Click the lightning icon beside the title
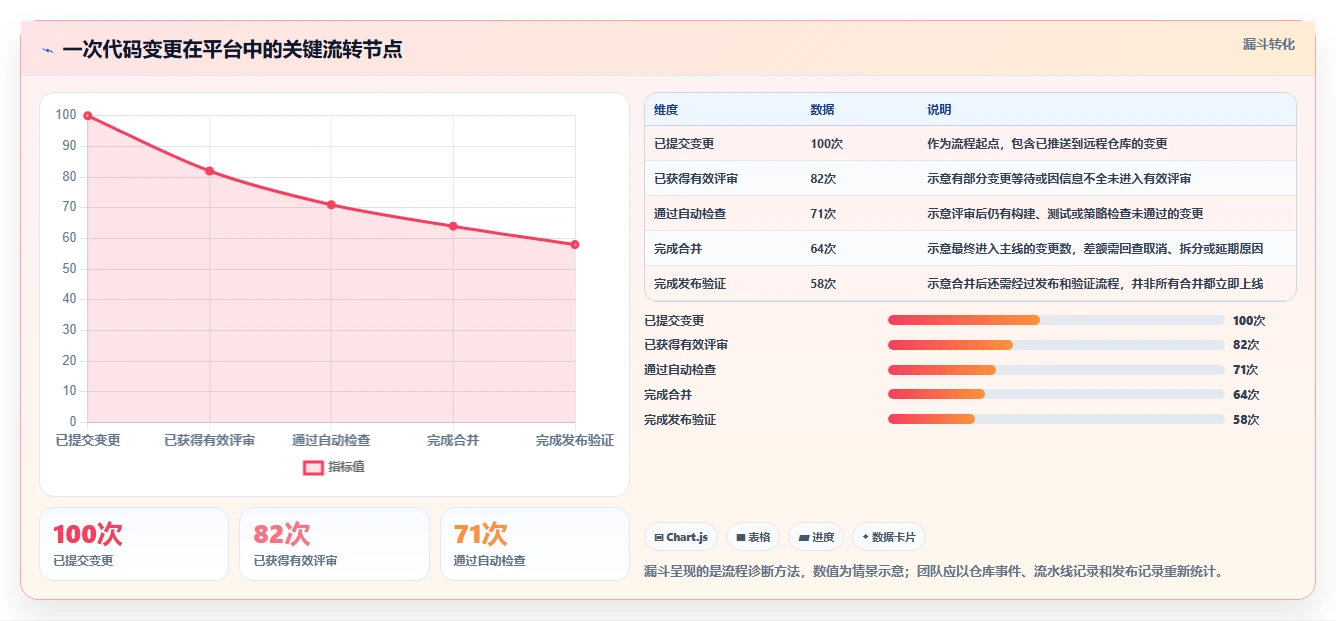The image size is (1336, 621). (48, 50)
